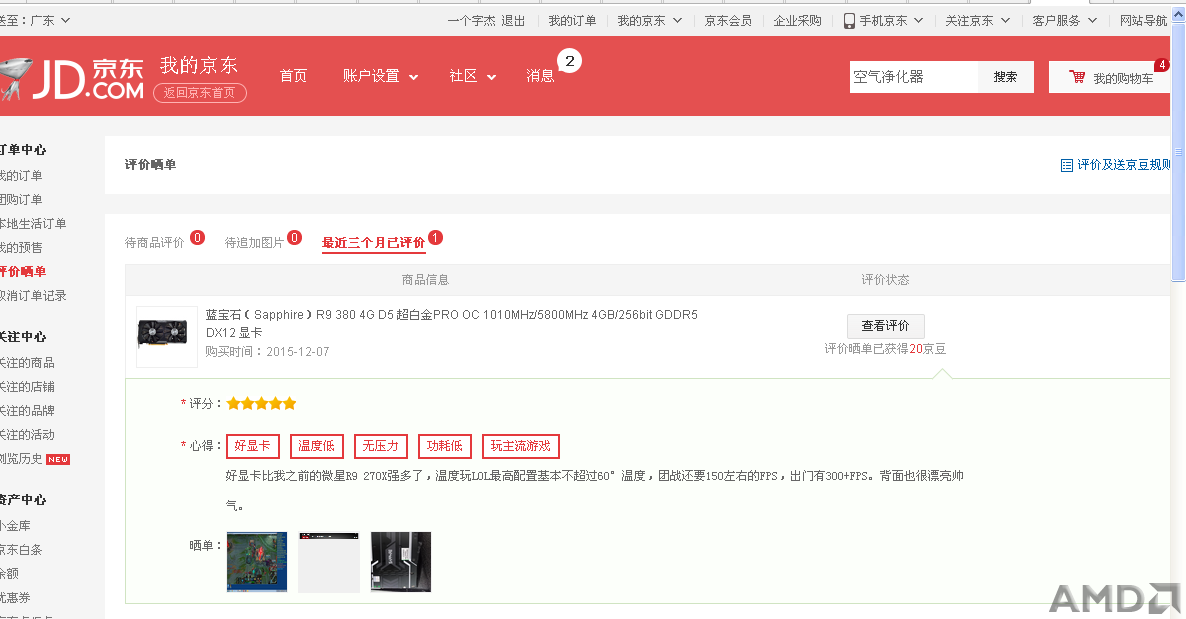Open 小金库 in the sidebar
The height and width of the screenshot is (619, 1186).
tap(15, 526)
